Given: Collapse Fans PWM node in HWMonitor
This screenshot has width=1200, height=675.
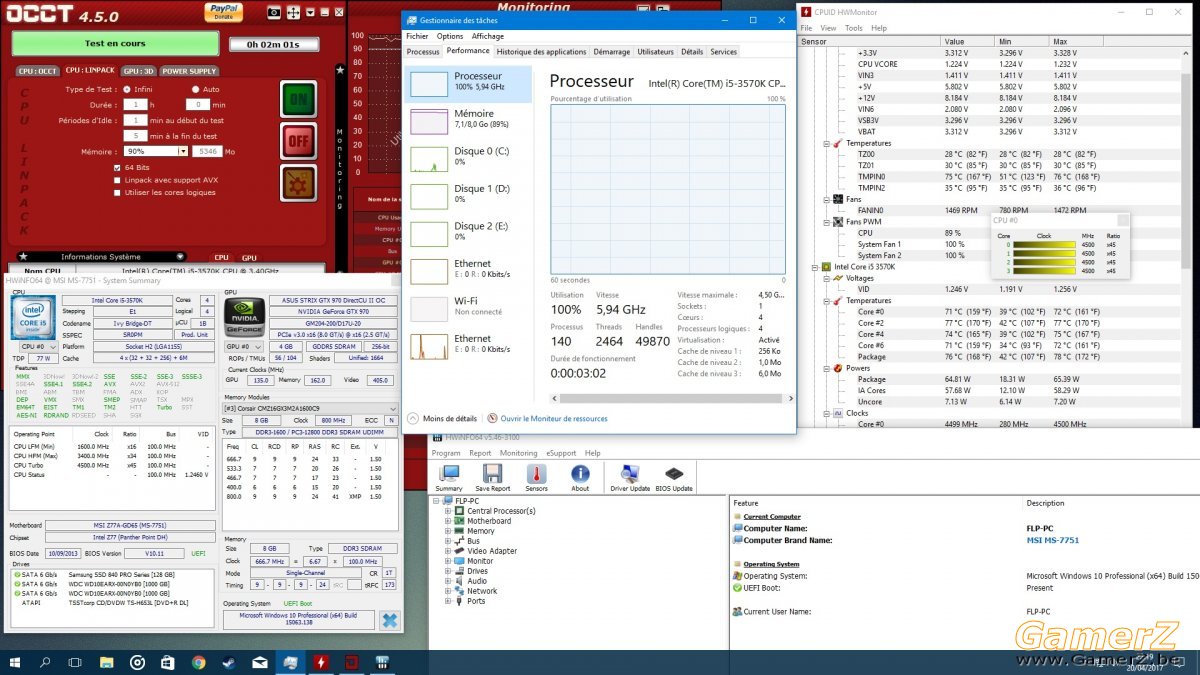Looking at the screenshot, I should [827, 221].
